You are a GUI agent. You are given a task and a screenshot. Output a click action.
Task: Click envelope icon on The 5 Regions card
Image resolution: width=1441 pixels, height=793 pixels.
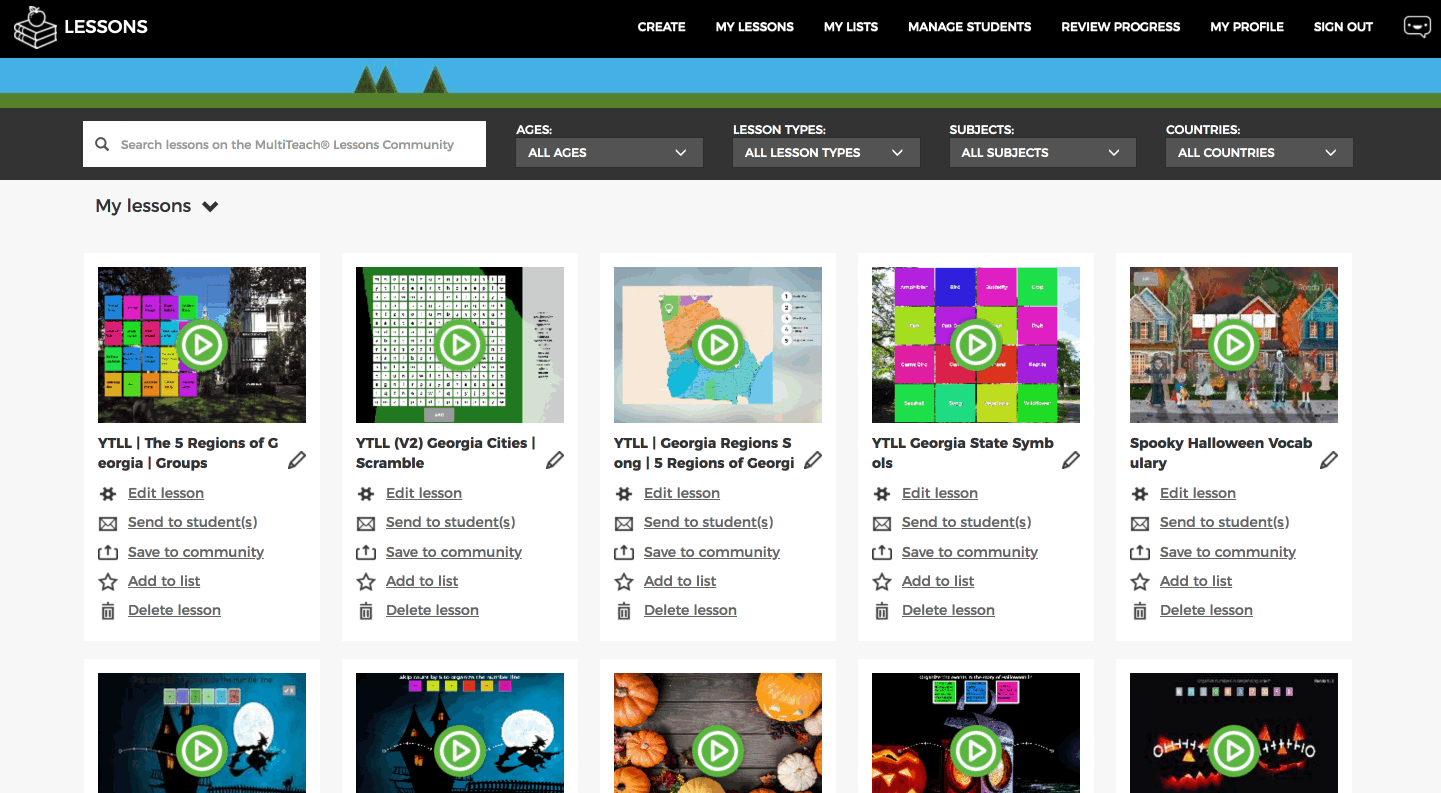tap(108, 523)
